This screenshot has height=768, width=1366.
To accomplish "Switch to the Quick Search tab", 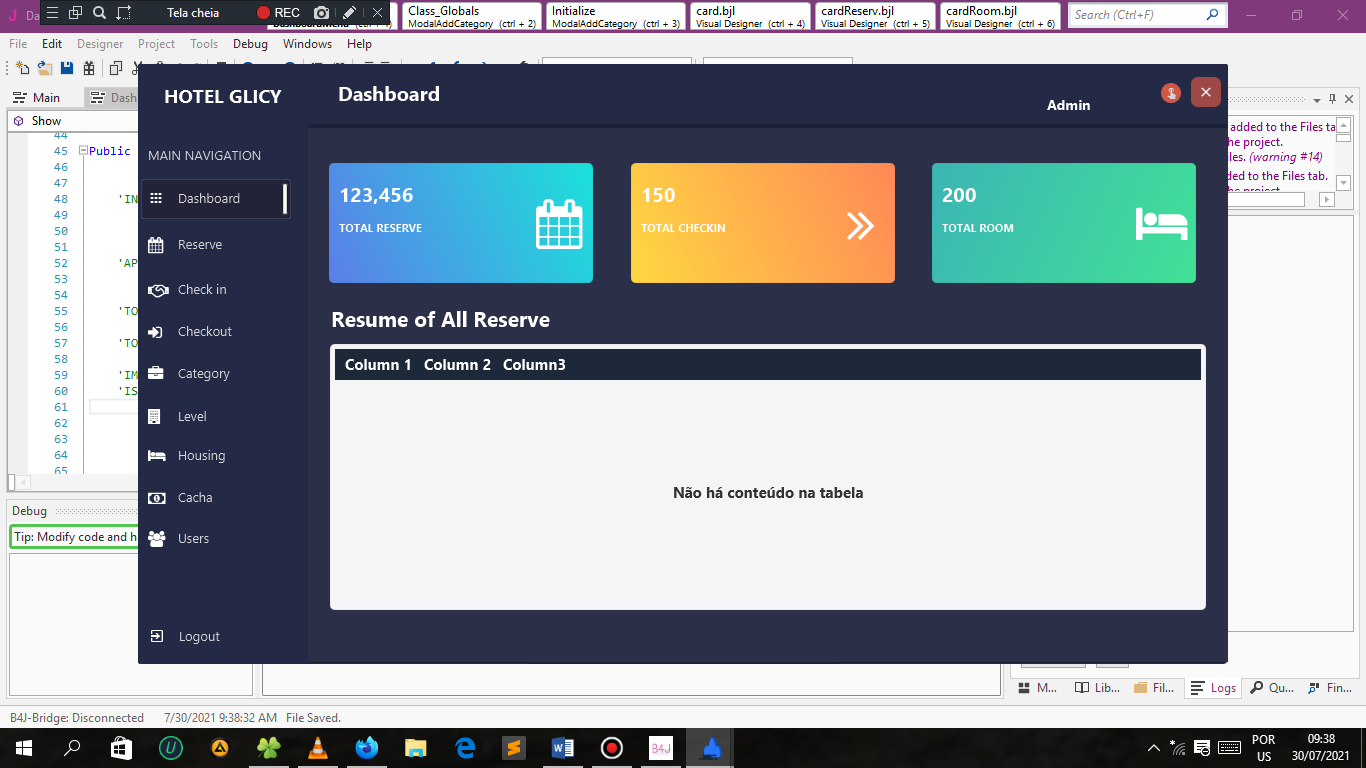I will coord(1272,688).
